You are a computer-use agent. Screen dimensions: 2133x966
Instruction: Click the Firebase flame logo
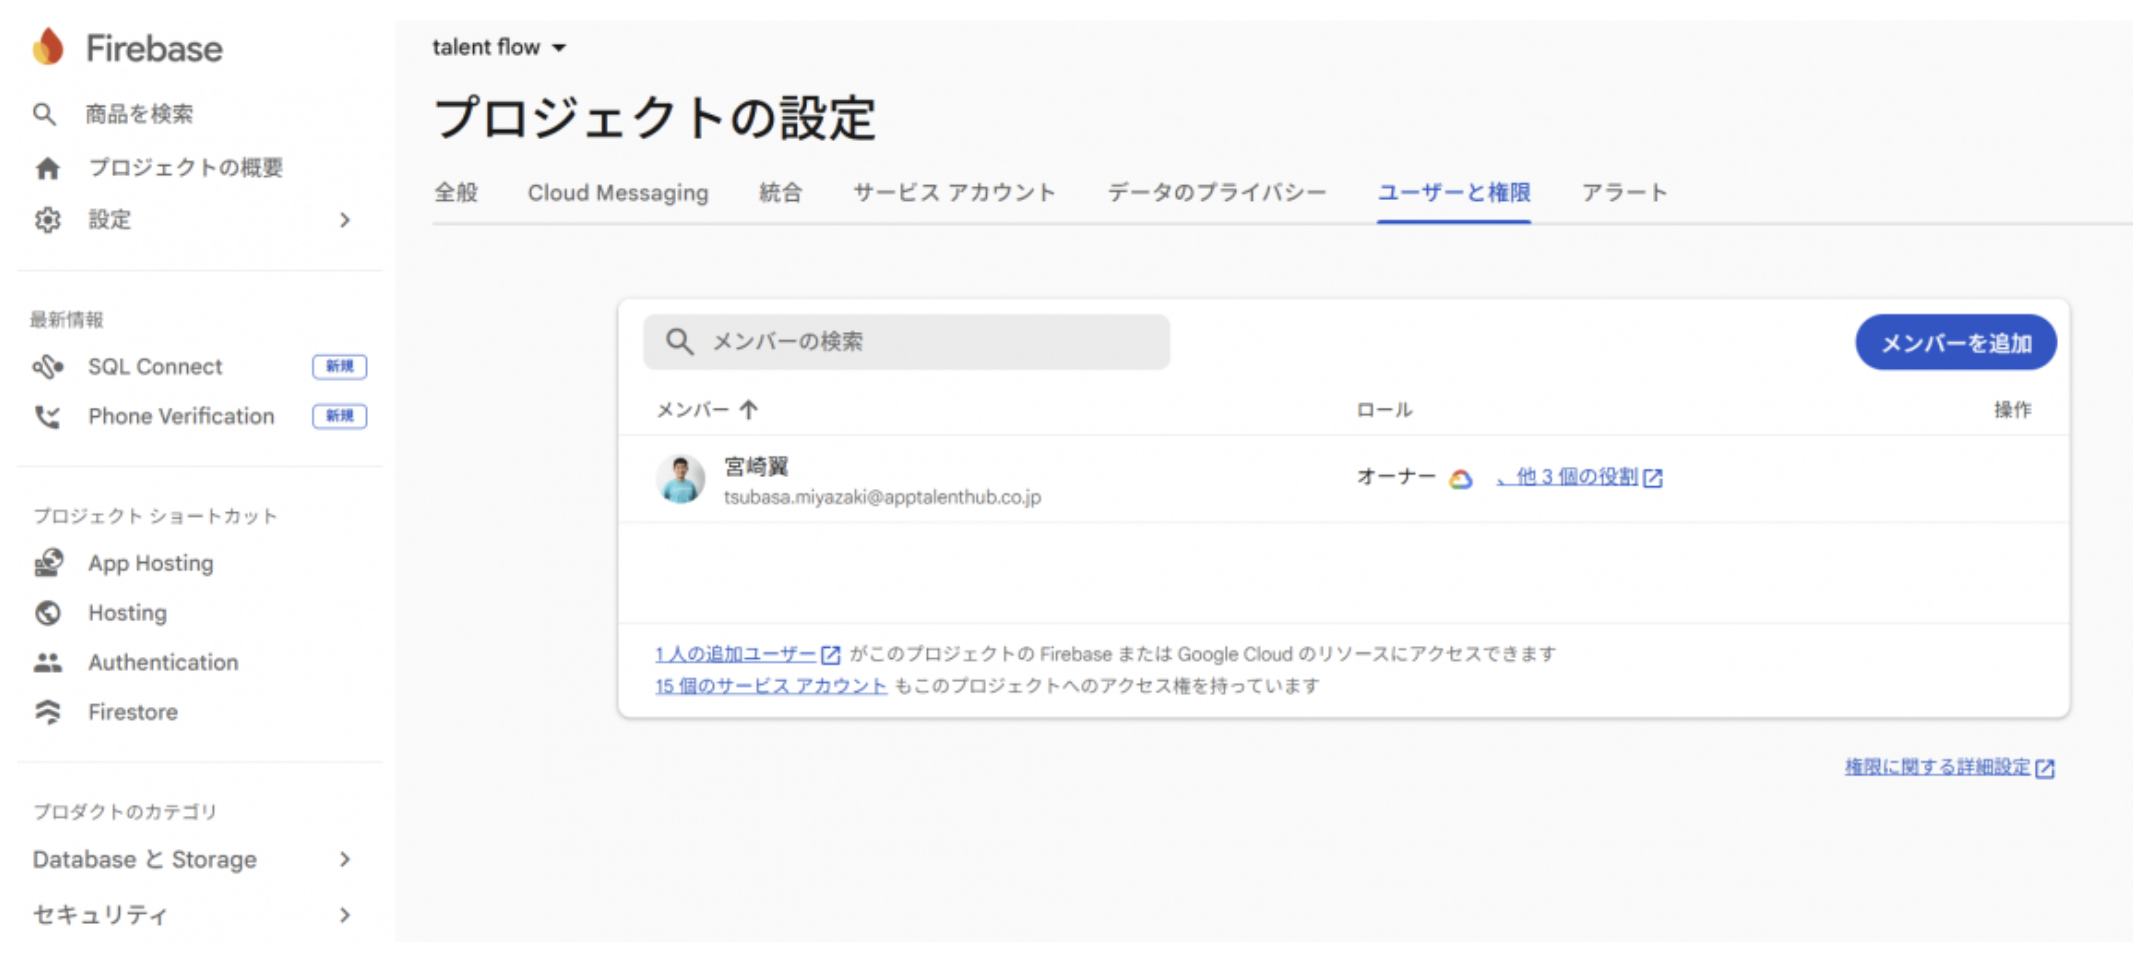point(48,46)
